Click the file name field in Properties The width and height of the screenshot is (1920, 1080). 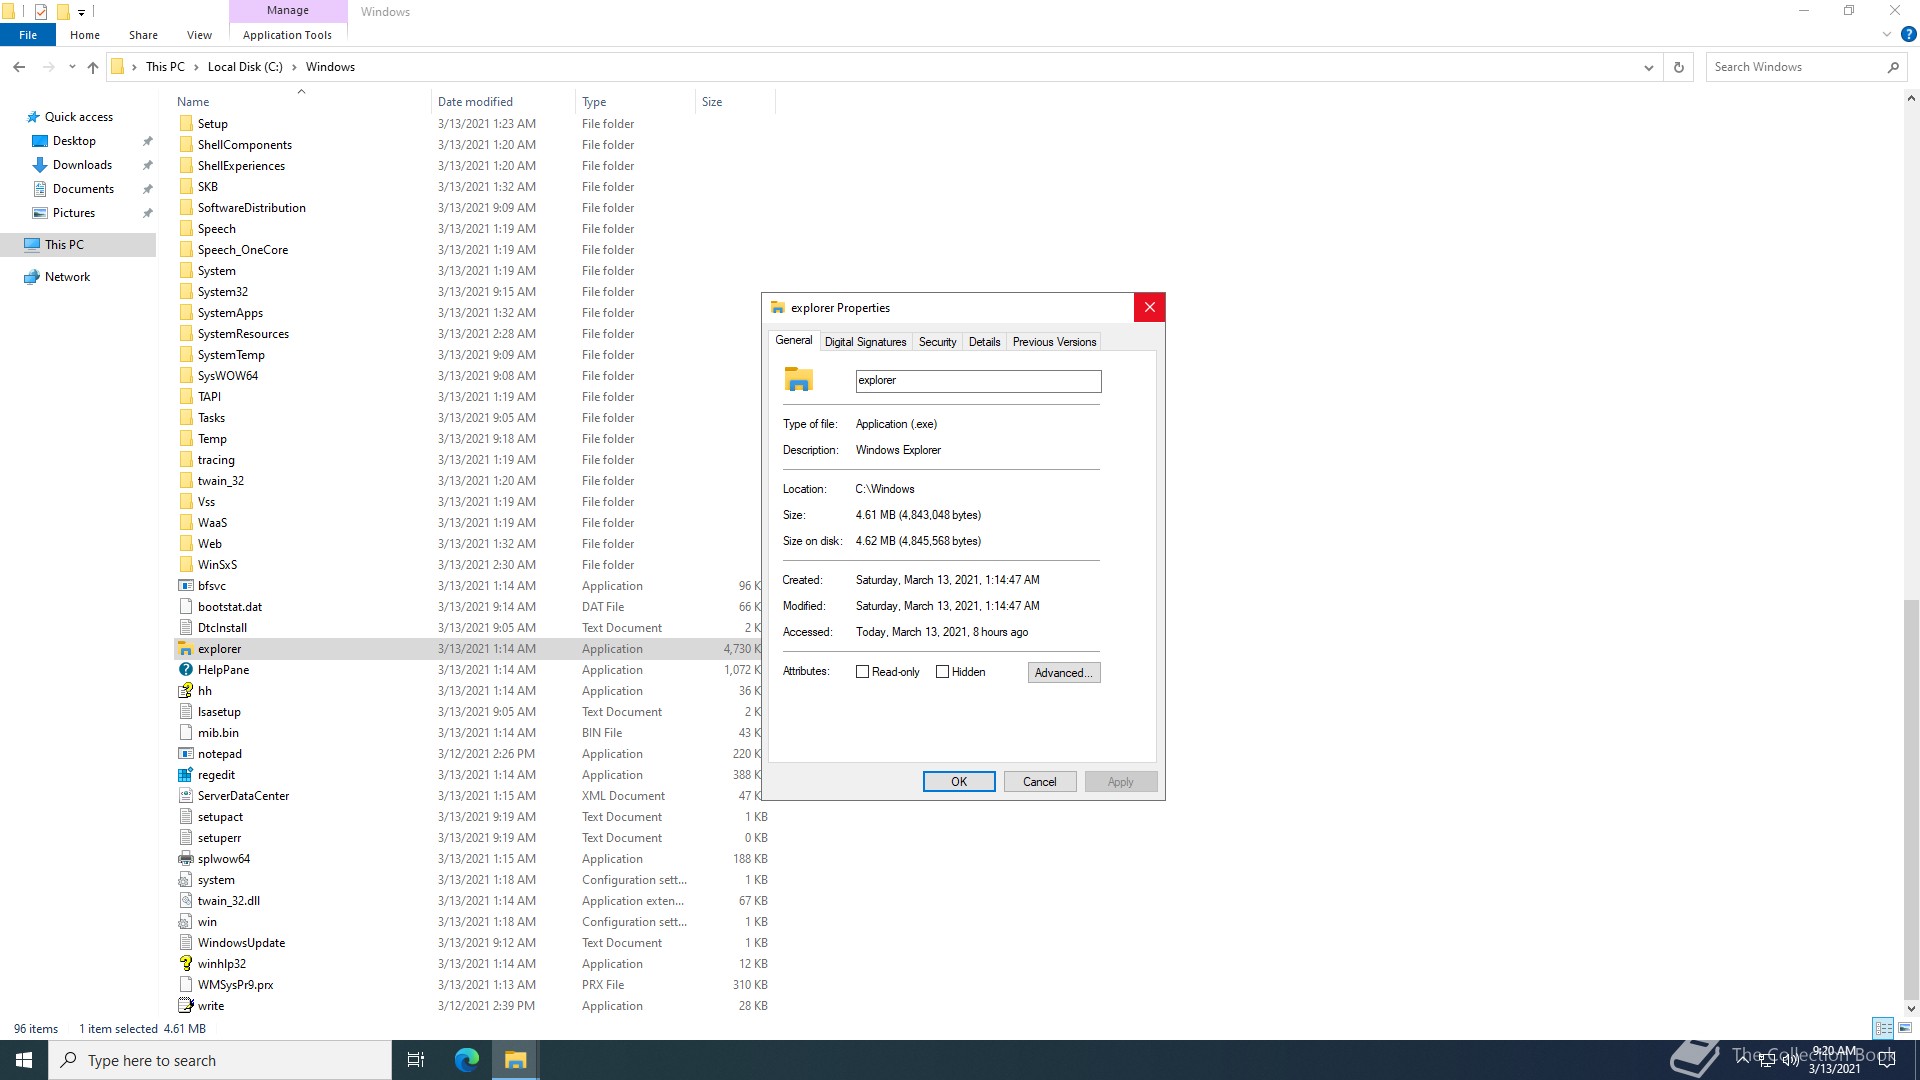click(979, 381)
